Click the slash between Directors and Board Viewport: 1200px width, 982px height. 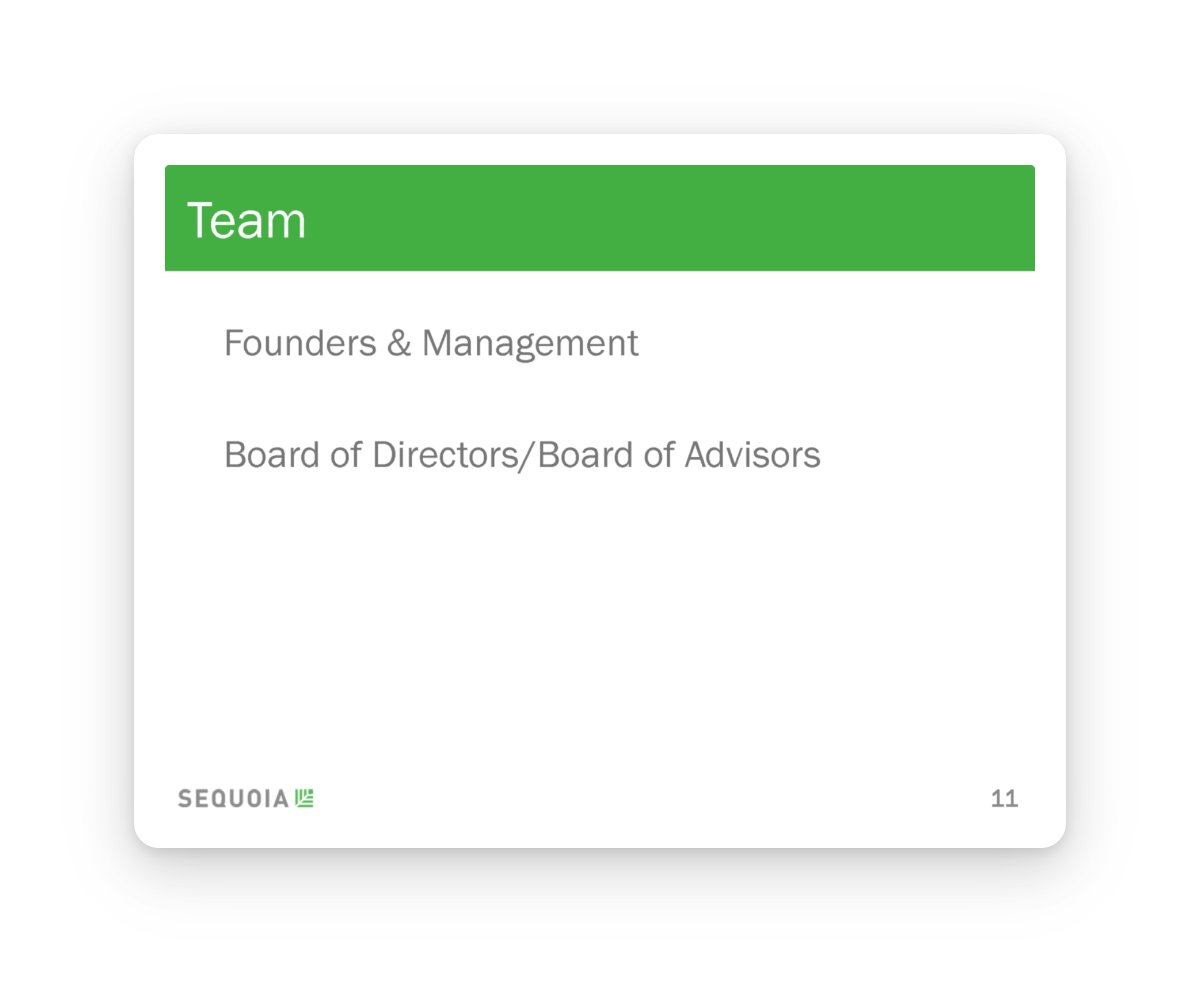[531, 455]
